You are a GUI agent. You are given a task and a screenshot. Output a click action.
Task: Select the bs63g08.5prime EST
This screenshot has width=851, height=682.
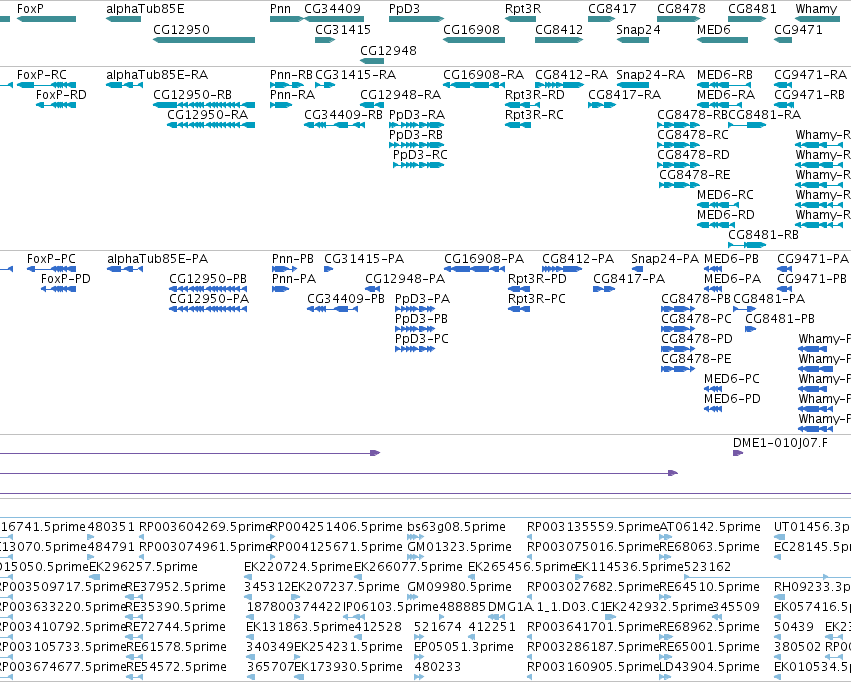click(415, 537)
